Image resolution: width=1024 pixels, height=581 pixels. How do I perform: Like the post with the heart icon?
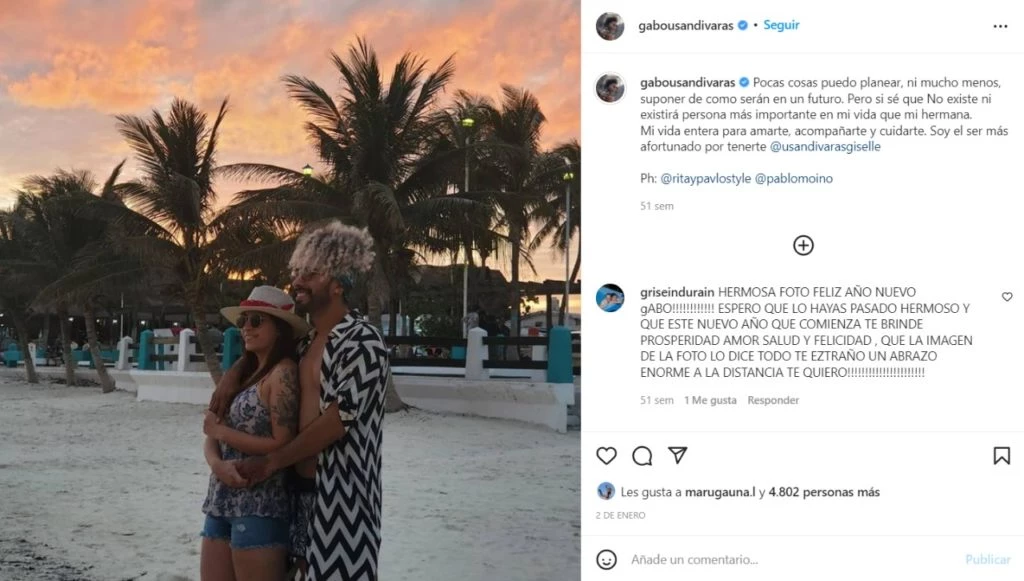(x=606, y=456)
